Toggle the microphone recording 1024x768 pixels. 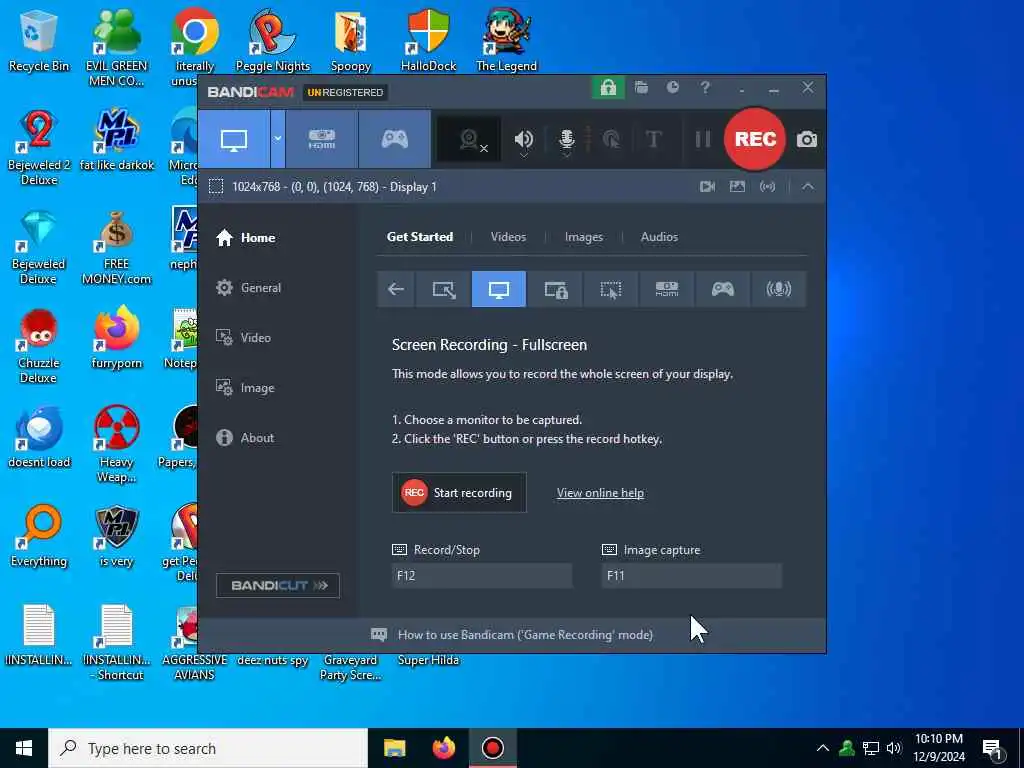click(x=567, y=139)
